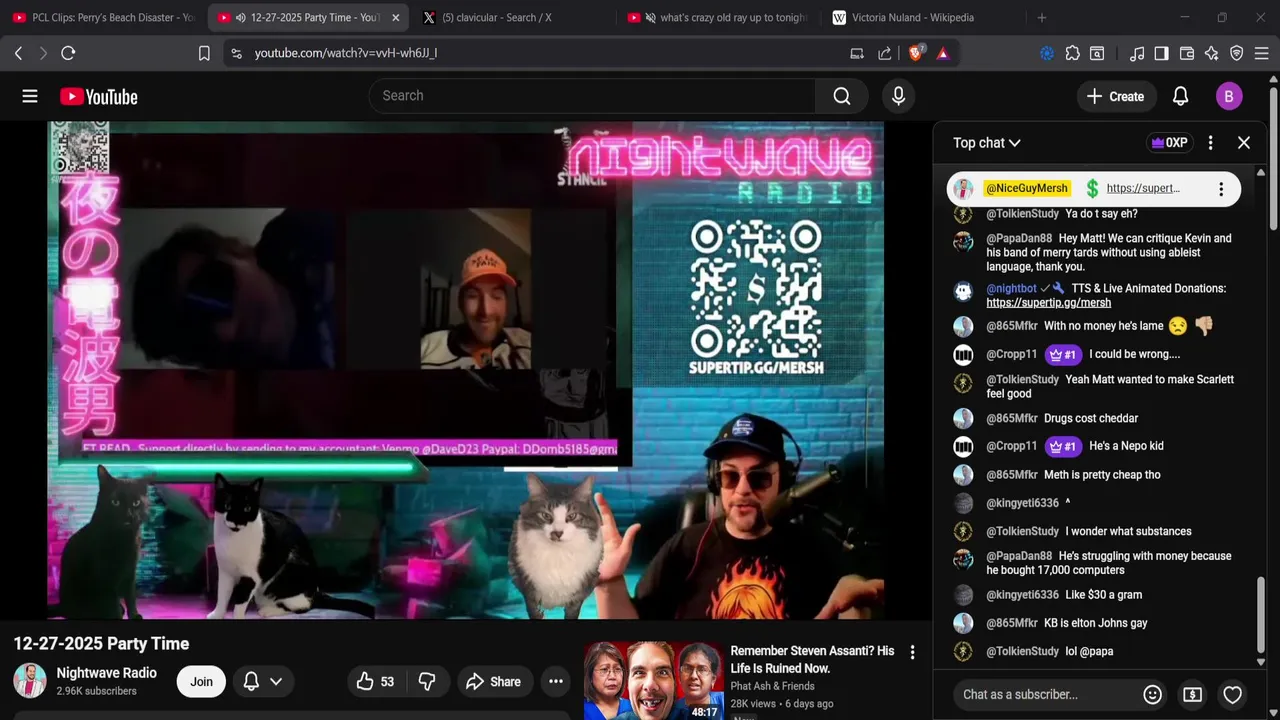Click the video player area
This screenshot has height=720, width=1280.
point(465,370)
